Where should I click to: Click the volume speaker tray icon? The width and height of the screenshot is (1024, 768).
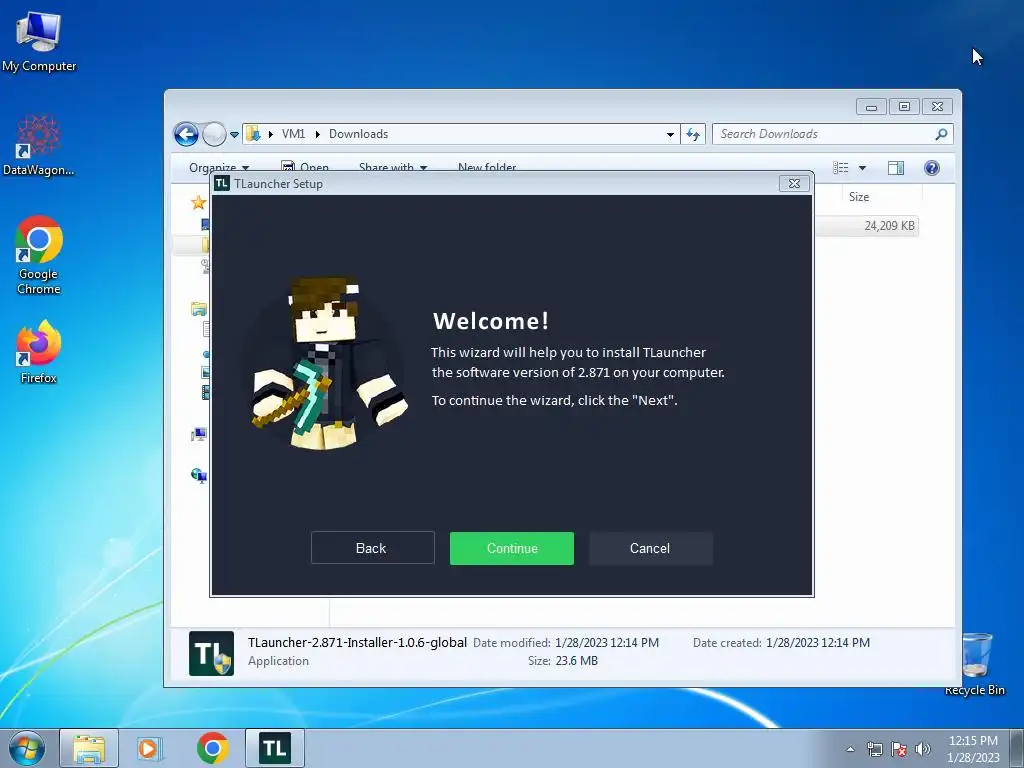point(922,749)
